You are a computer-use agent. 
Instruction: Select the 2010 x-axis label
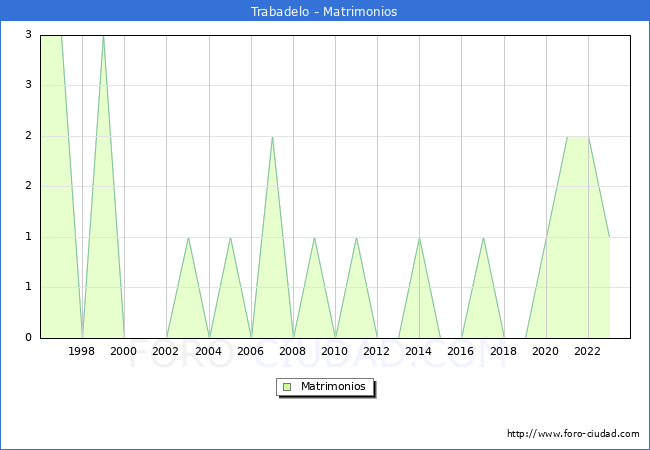[335, 351]
